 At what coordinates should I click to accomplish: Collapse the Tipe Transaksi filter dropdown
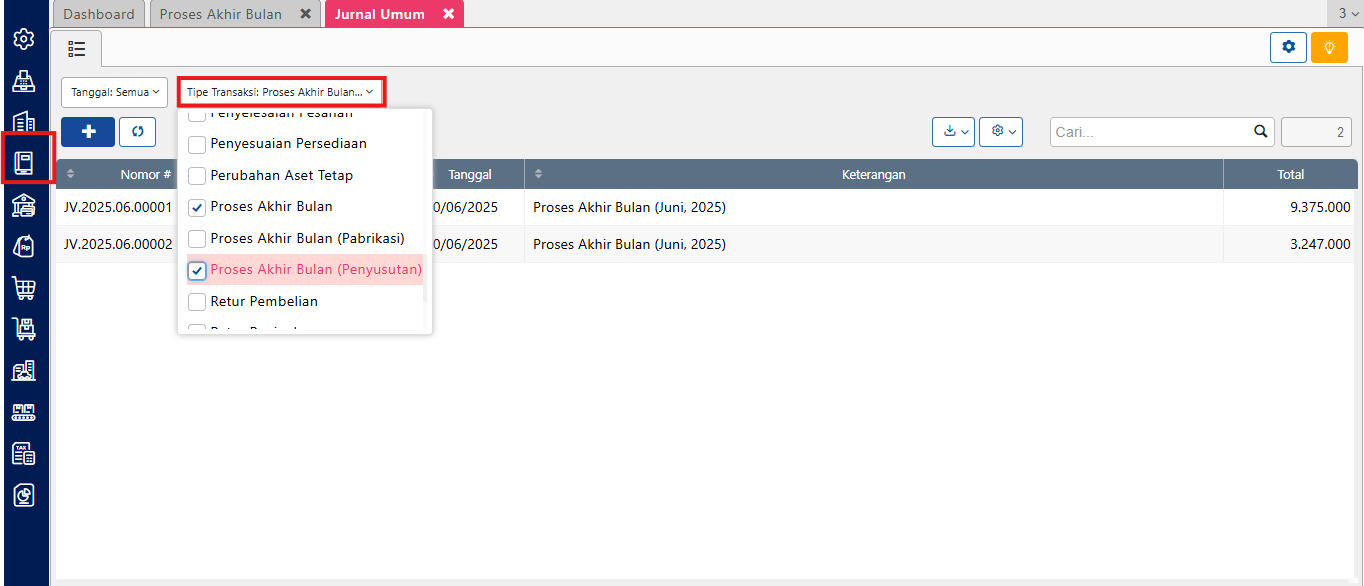point(281,92)
